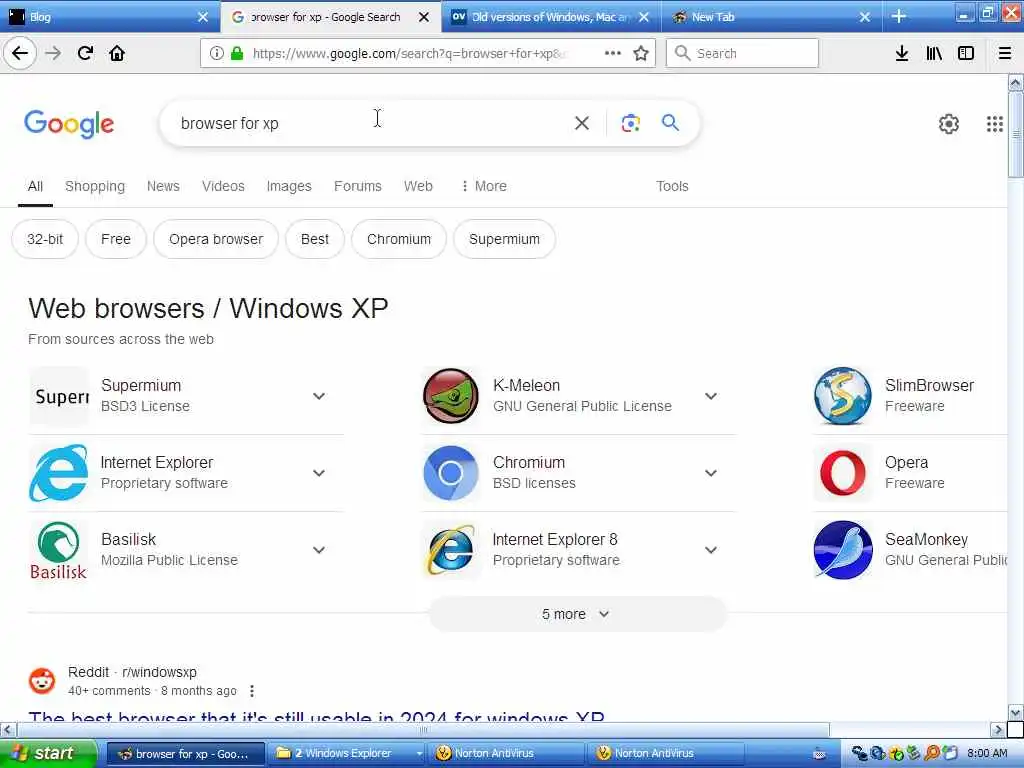Click the green padlock security icon
This screenshot has width=1024, height=768.
[237, 54]
